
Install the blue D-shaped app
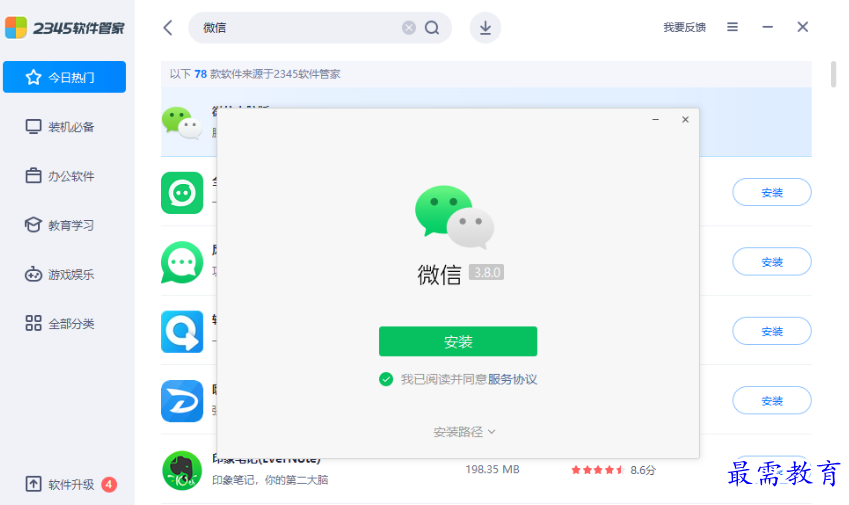[x=772, y=401]
